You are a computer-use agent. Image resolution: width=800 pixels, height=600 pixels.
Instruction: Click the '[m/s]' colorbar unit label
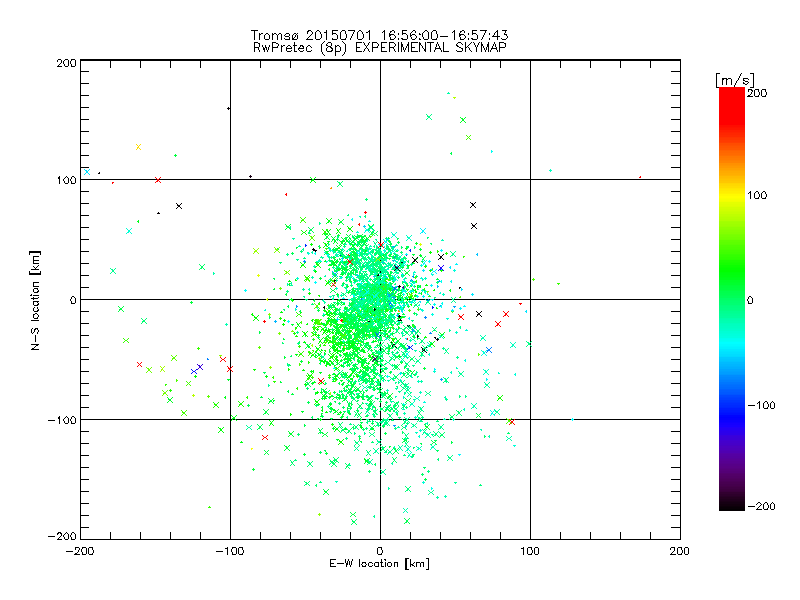point(735,80)
